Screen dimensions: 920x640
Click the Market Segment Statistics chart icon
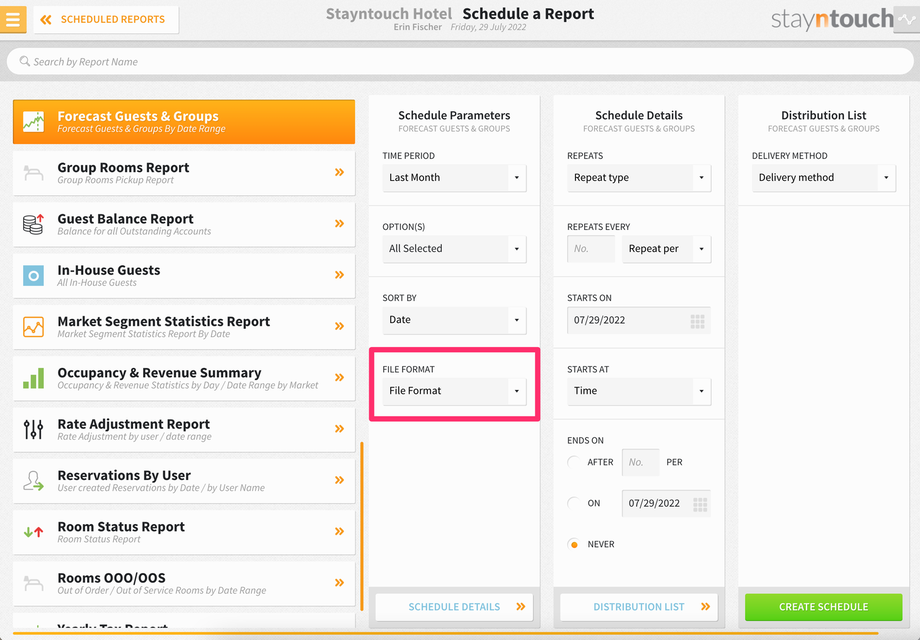[33, 327]
